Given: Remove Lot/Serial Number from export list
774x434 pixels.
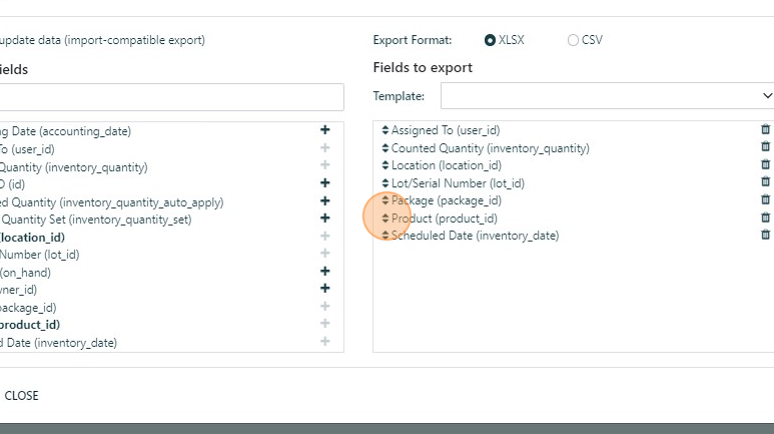Looking at the screenshot, I should 765,182.
